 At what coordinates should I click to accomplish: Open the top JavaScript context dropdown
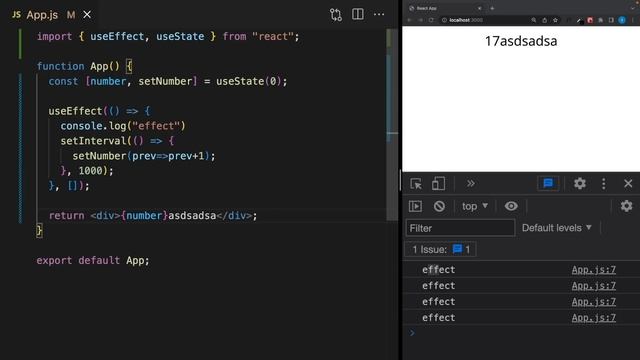pos(475,206)
